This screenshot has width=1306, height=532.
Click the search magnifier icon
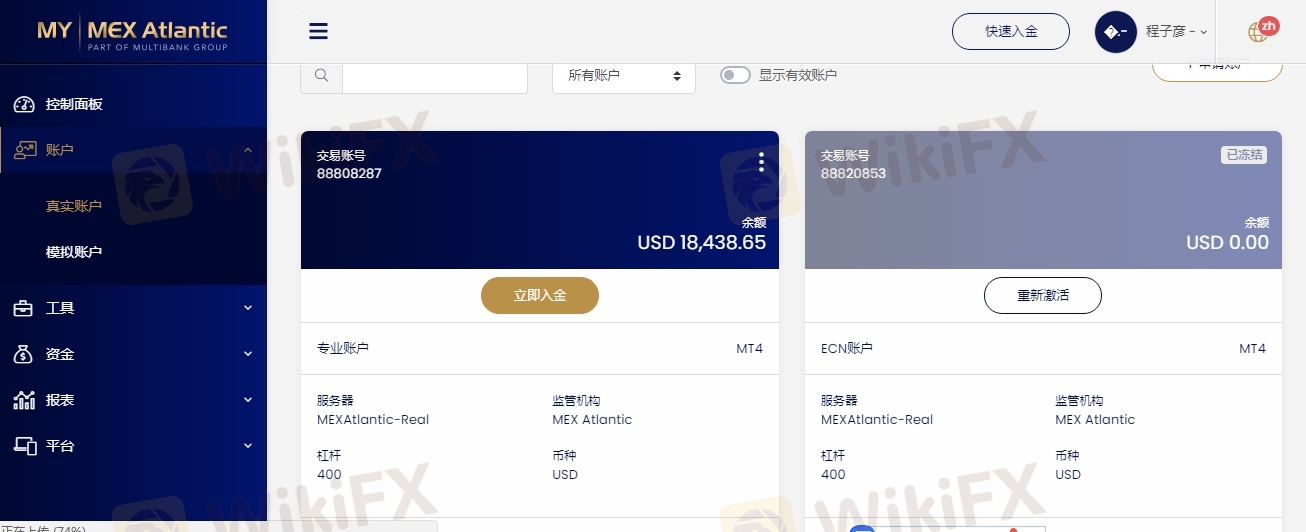click(321, 75)
